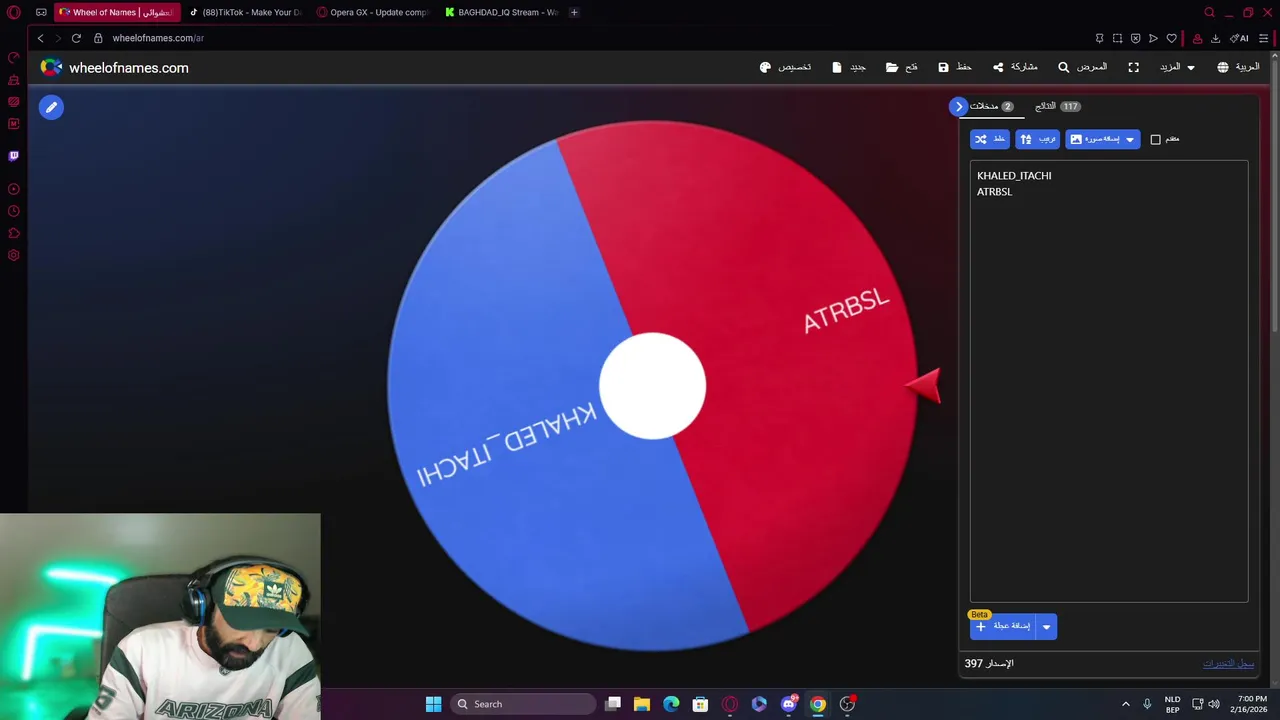Open the browser downloads icon

point(1215,38)
